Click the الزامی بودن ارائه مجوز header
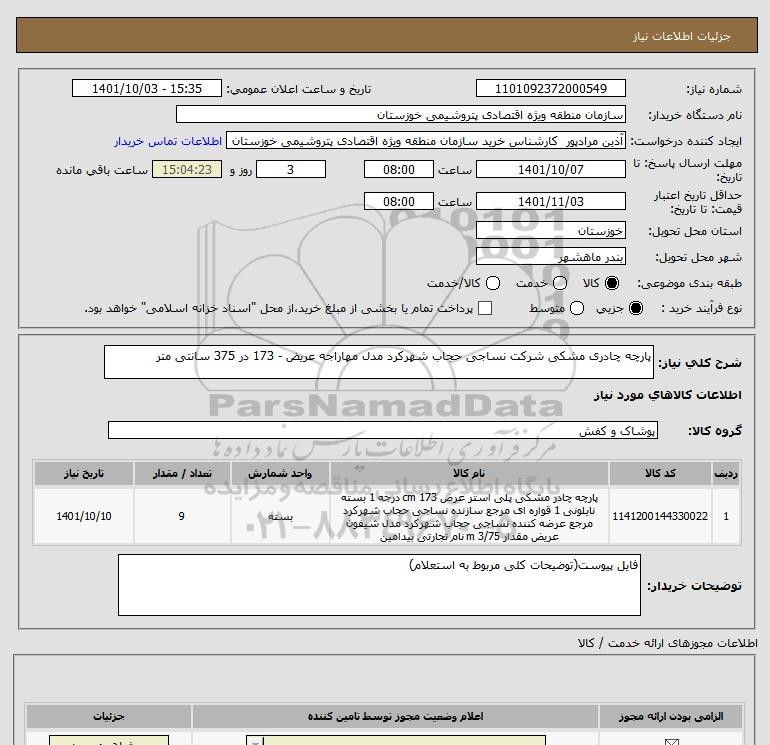This screenshot has width=770, height=745. click(x=670, y=717)
